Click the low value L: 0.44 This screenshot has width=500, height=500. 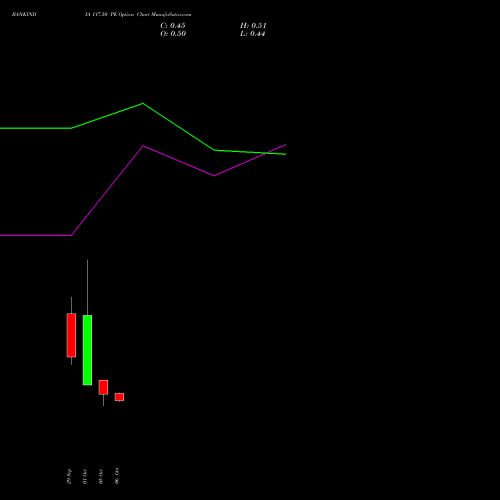click(252, 34)
